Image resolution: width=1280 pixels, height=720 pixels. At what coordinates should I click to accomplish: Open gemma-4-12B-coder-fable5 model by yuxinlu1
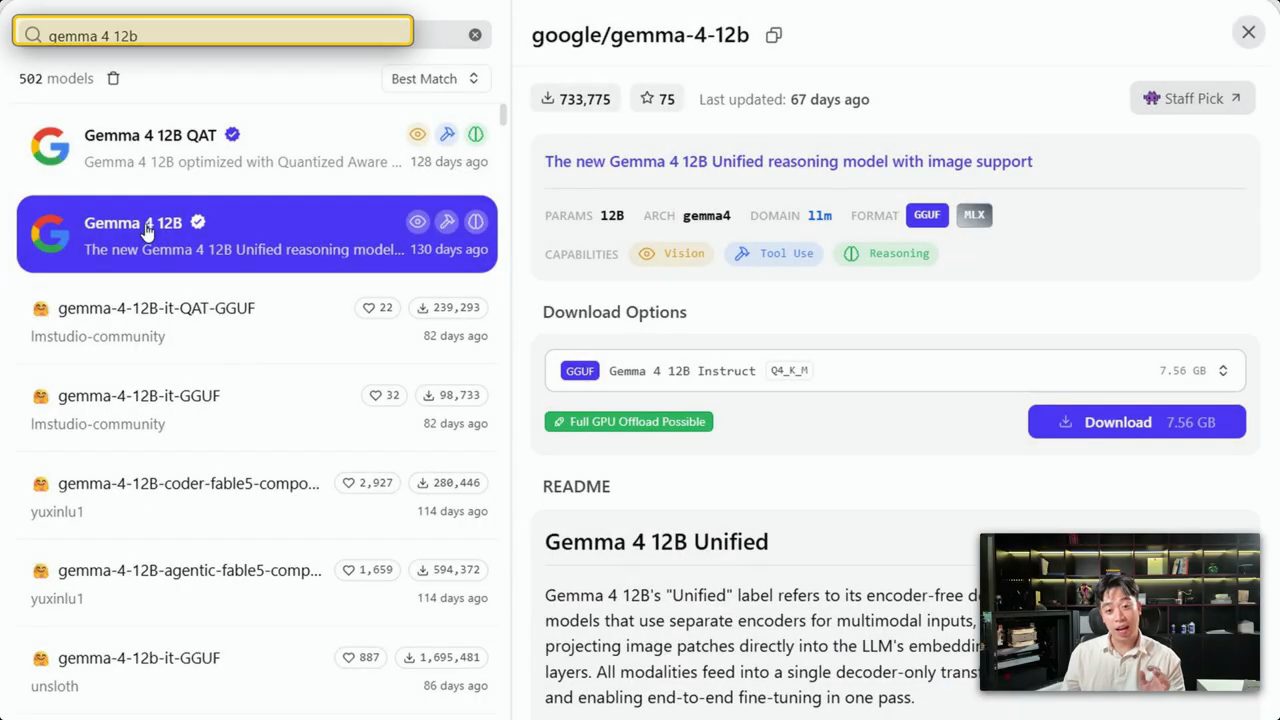click(257, 496)
